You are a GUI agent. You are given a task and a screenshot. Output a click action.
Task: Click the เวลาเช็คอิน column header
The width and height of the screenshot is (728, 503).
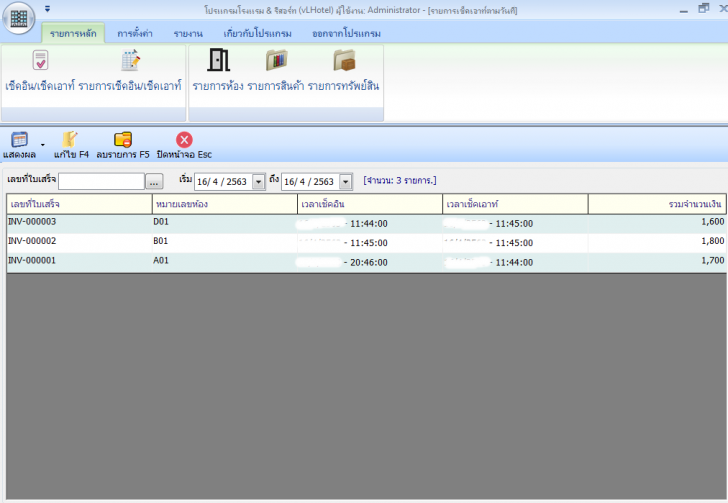point(370,204)
